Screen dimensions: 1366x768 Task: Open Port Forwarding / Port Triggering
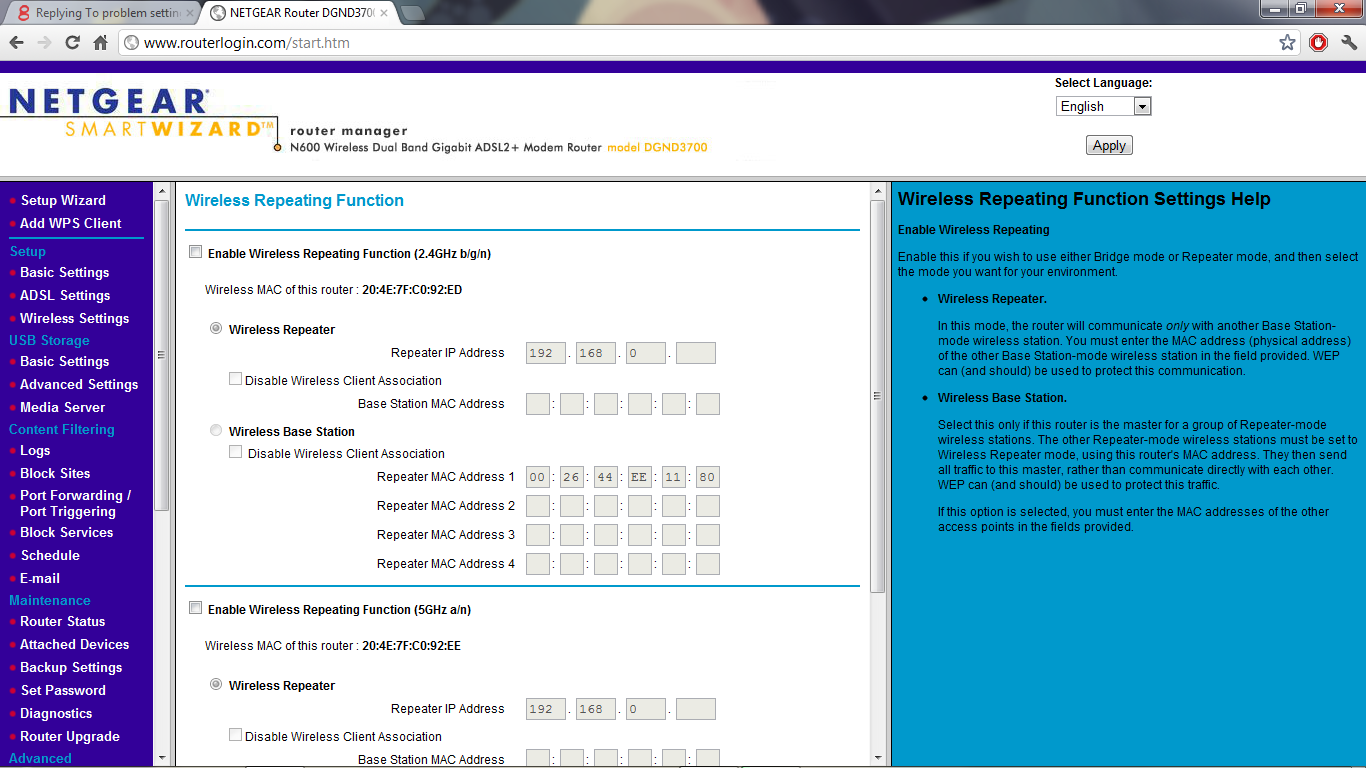pyautogui.click(x=75, y=503)
